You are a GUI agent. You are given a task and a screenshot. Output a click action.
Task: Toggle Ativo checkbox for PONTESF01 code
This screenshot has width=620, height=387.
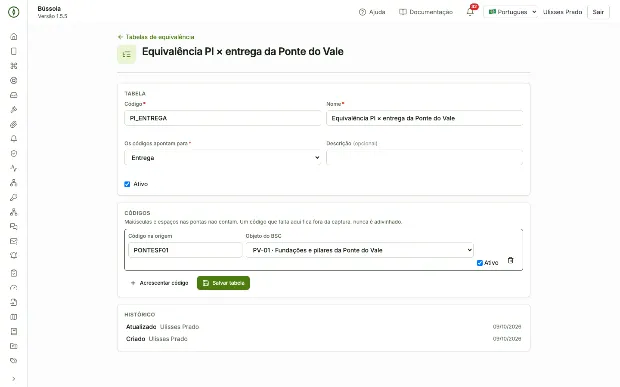[x=480, y=263]
